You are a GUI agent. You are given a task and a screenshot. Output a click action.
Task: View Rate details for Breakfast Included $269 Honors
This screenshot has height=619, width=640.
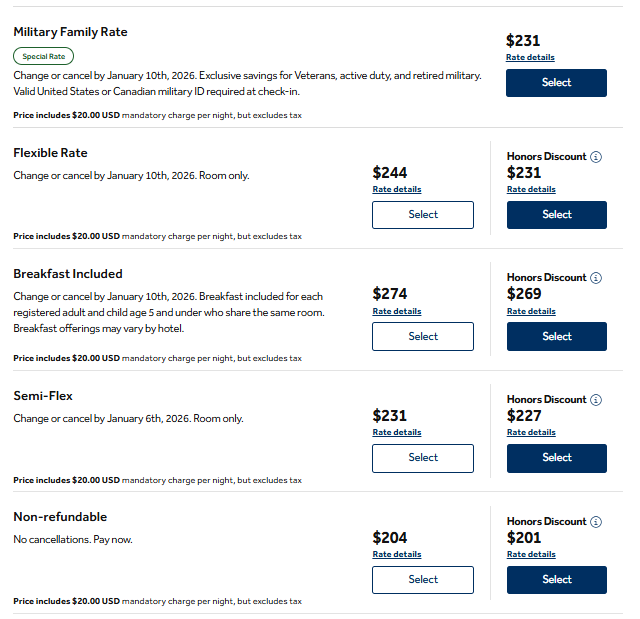[x=531, y=311]
